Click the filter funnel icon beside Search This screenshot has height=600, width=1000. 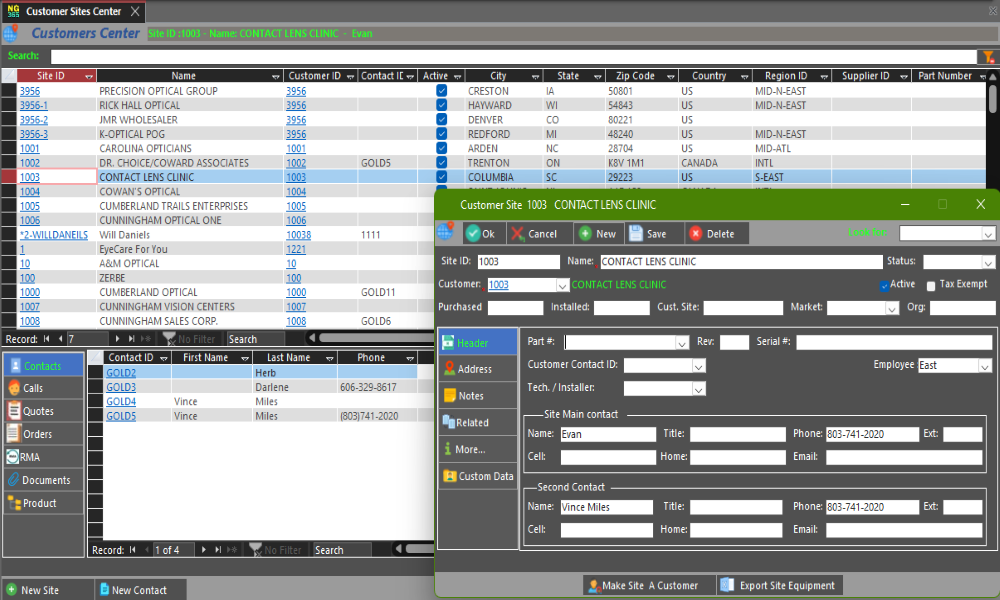988,57
